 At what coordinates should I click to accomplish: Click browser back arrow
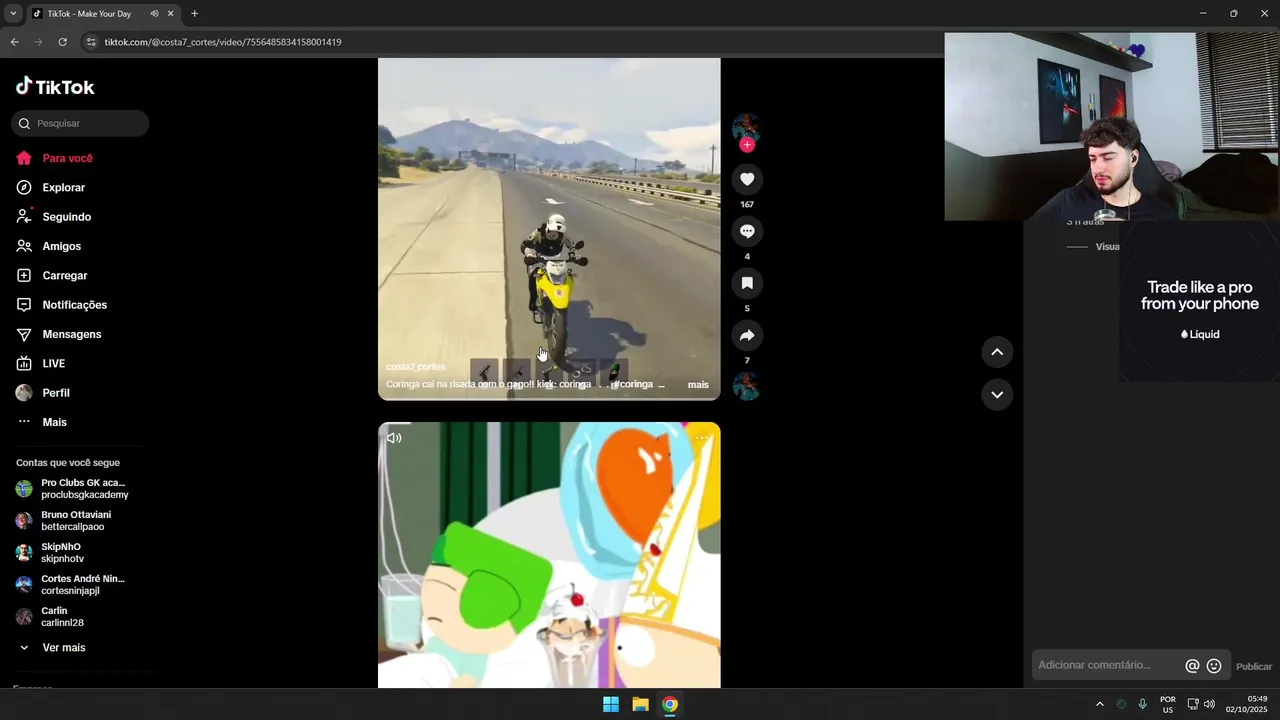14,42
